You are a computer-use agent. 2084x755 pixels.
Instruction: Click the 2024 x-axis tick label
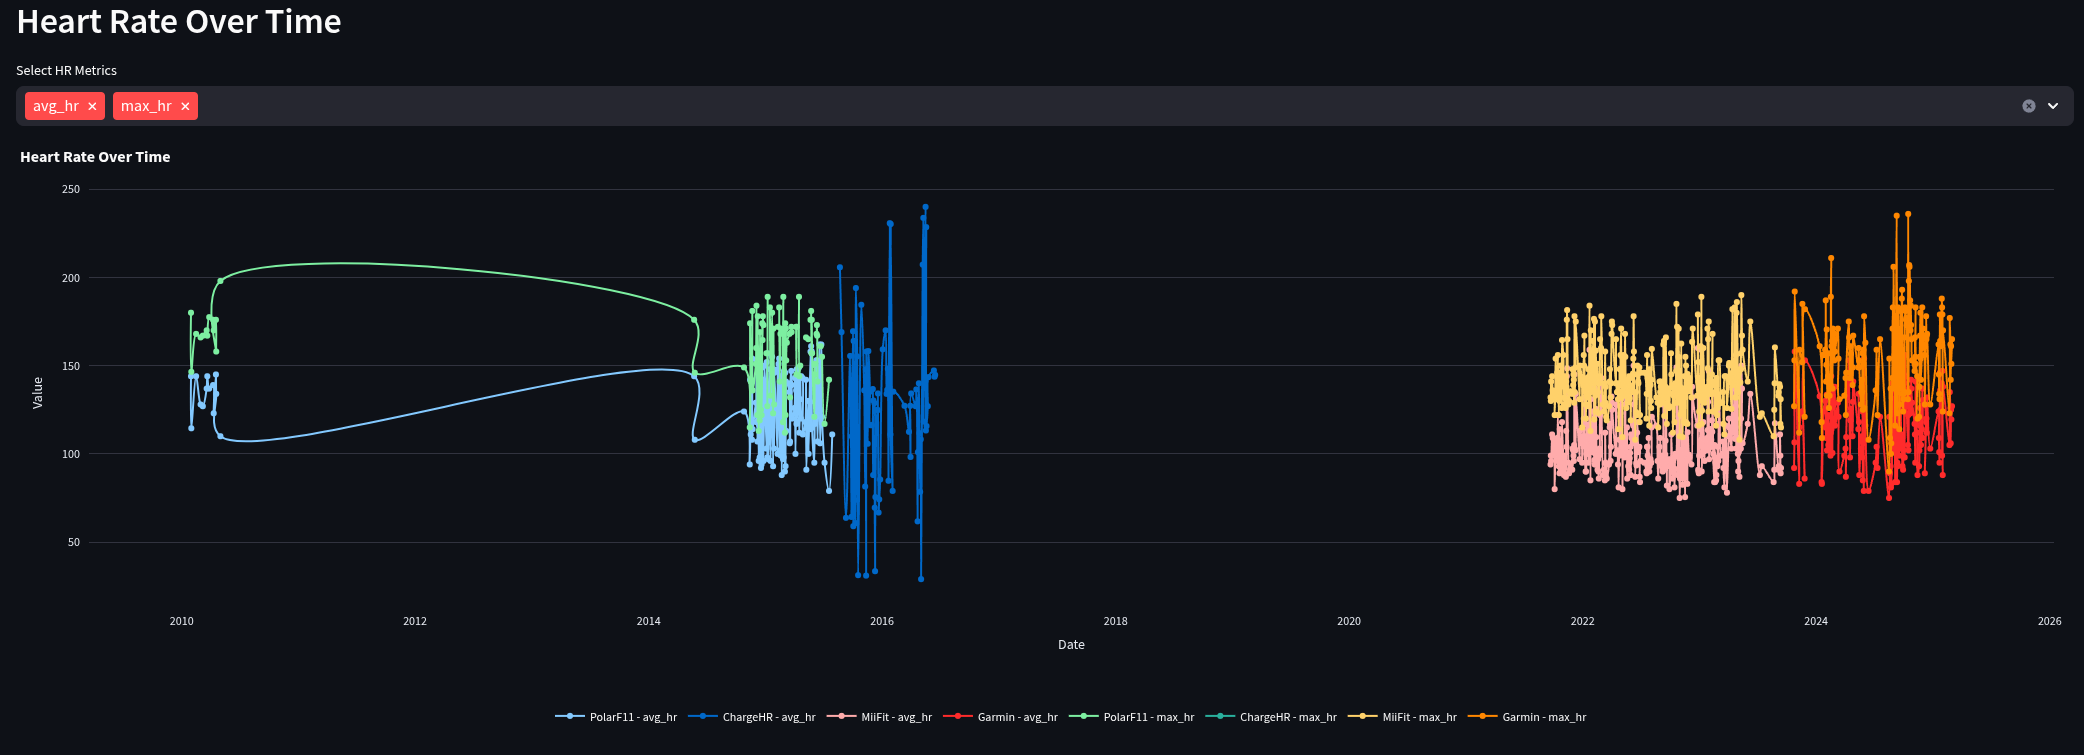point(1816,621)
